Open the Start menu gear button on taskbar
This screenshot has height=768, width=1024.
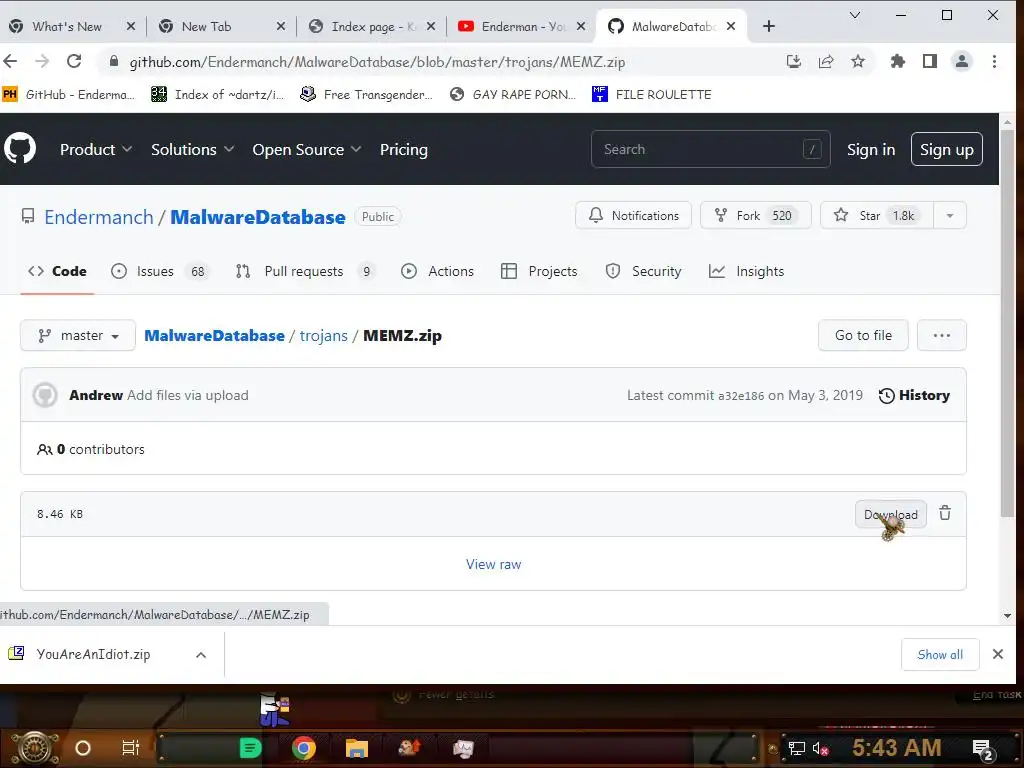coord(35,748)
